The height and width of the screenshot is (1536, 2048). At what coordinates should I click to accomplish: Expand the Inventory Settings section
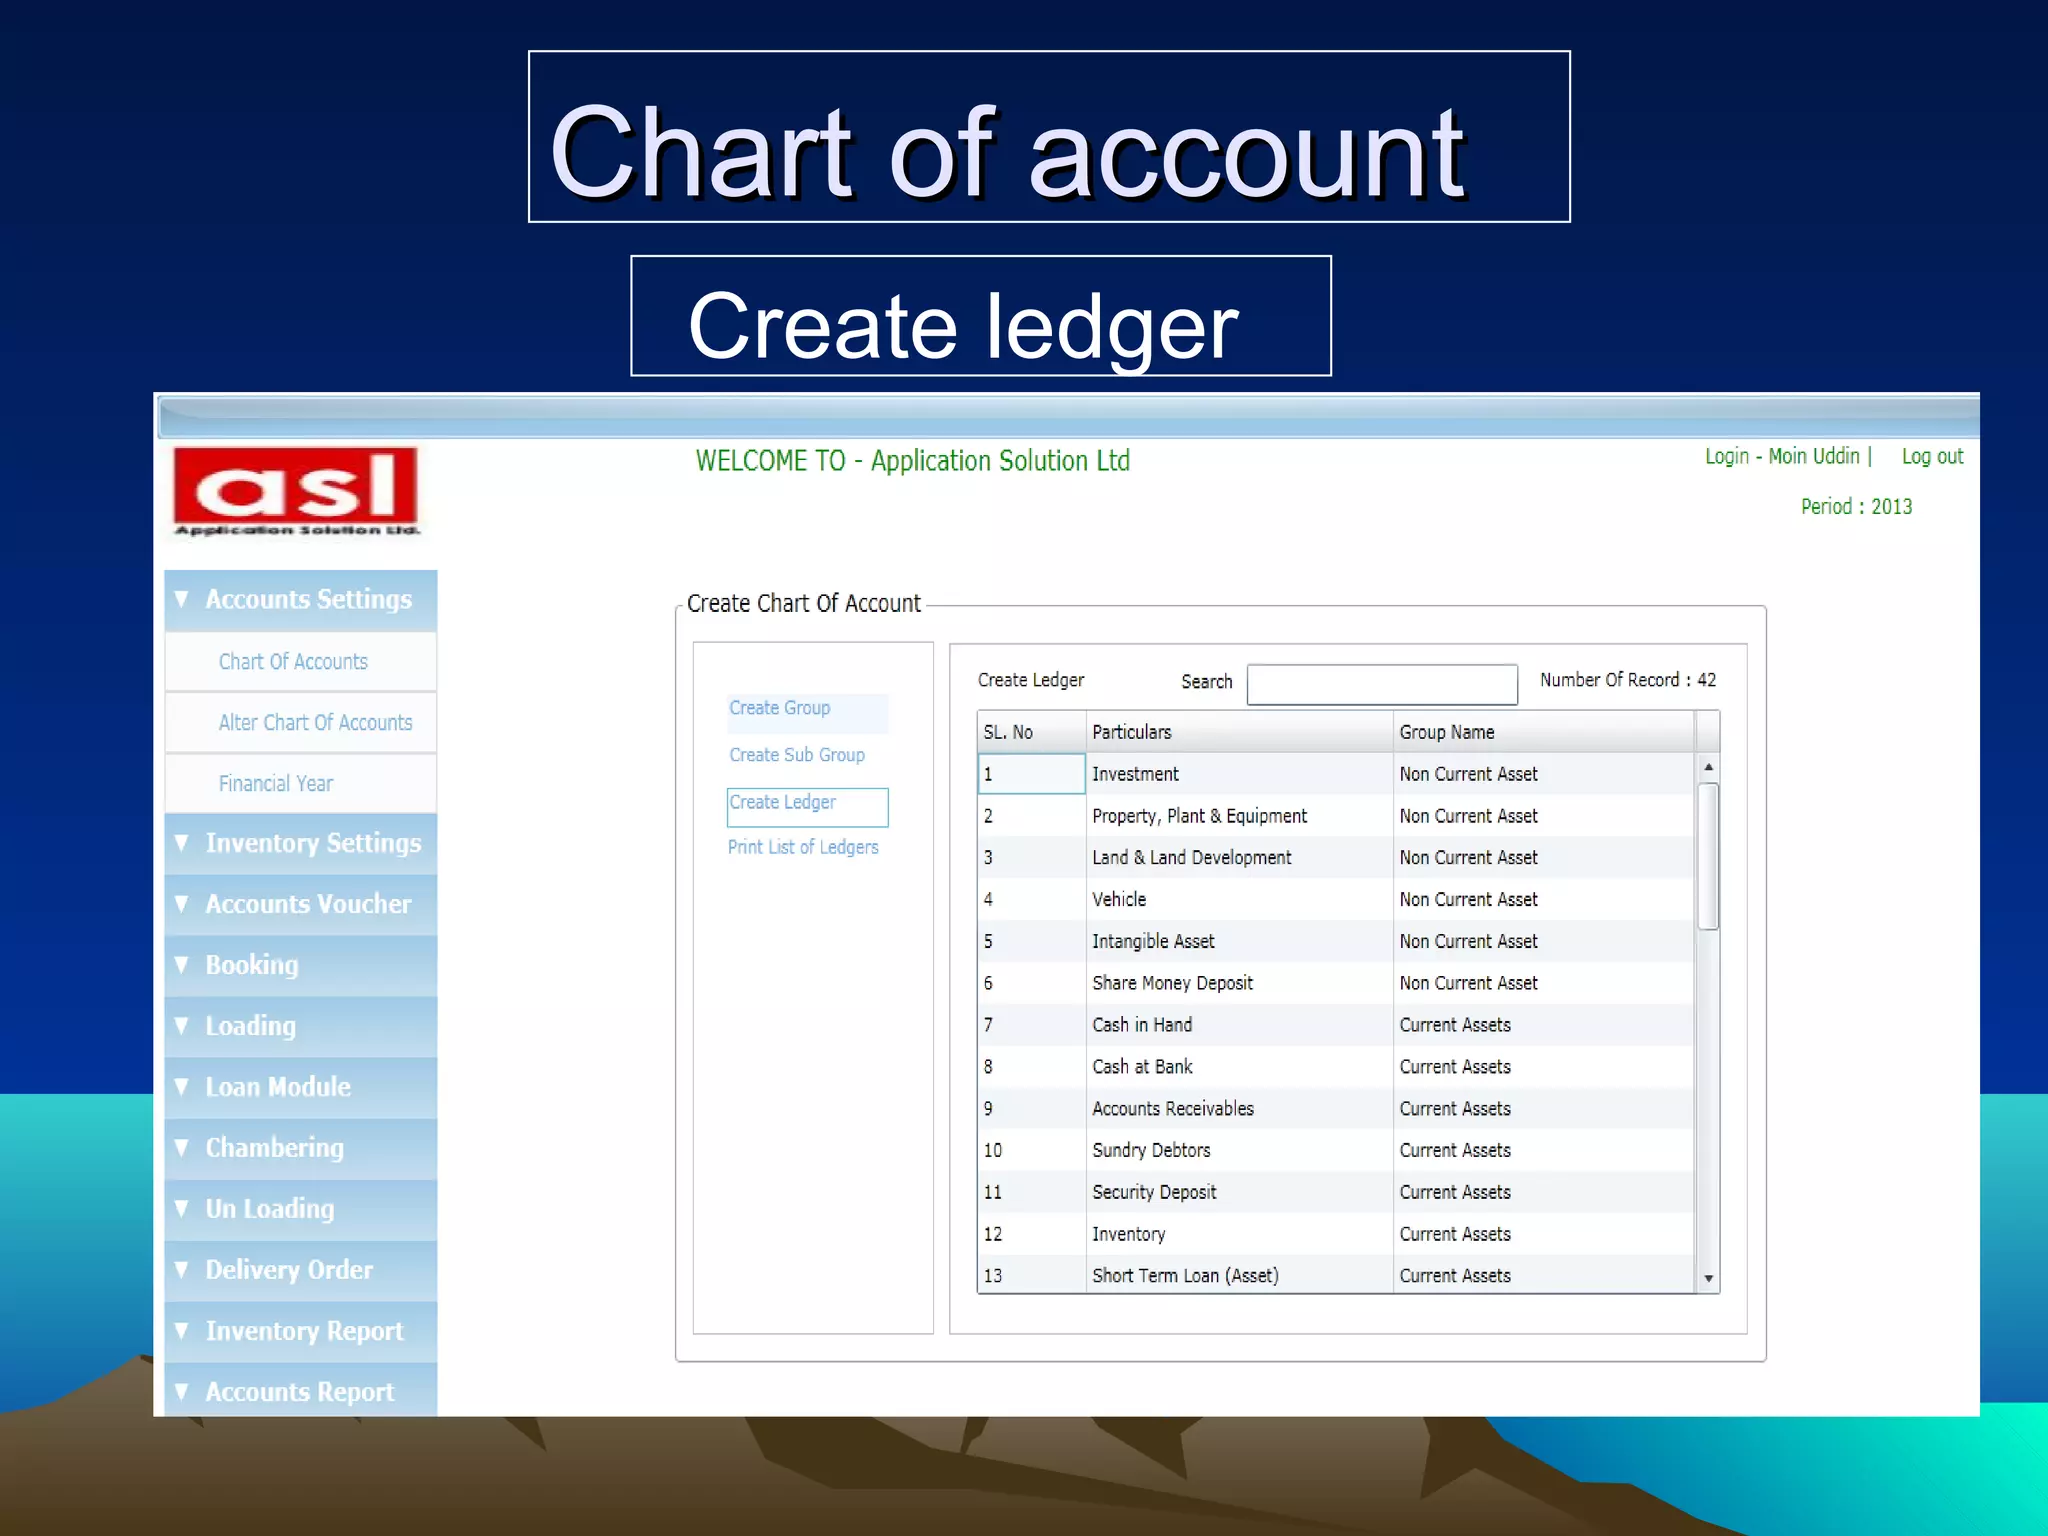[301, 843]
